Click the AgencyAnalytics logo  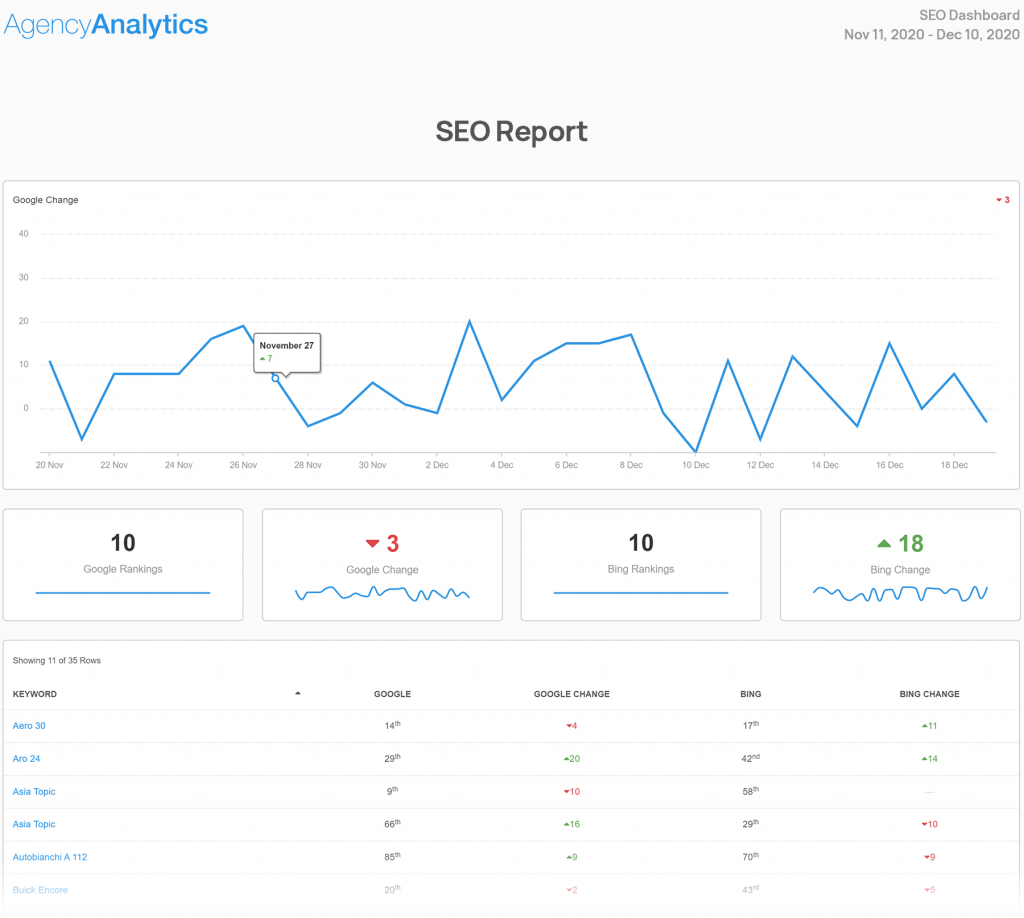tap(105, 24)
